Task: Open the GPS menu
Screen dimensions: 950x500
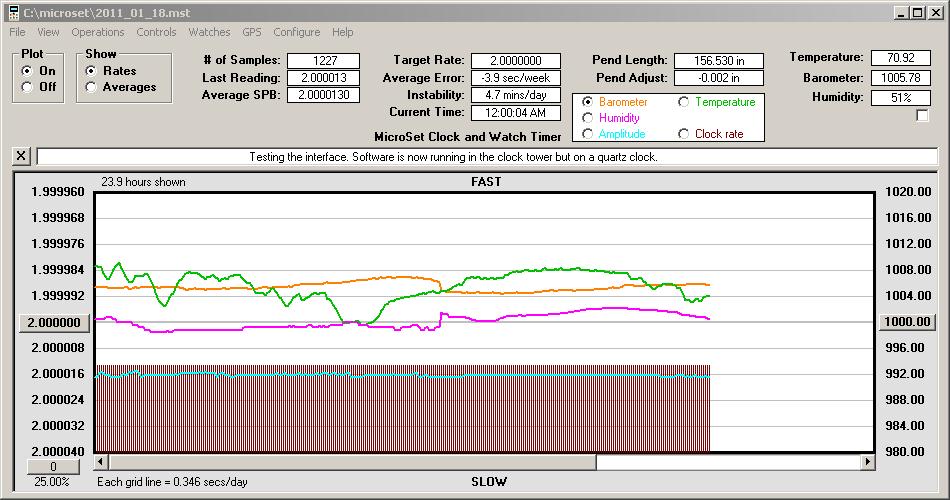Action: point(251,32)
